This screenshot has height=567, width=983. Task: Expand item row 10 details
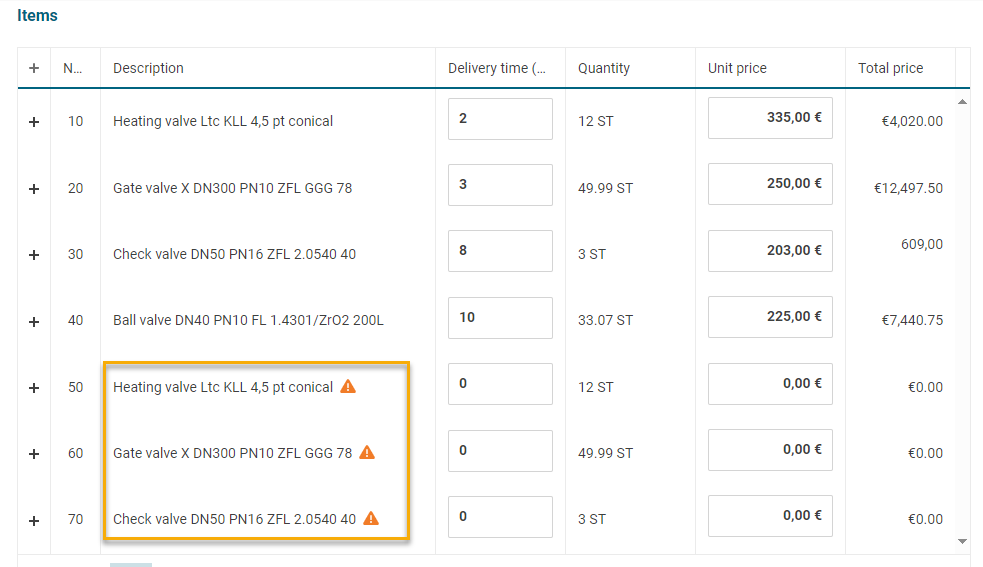[x=34, y=122]
